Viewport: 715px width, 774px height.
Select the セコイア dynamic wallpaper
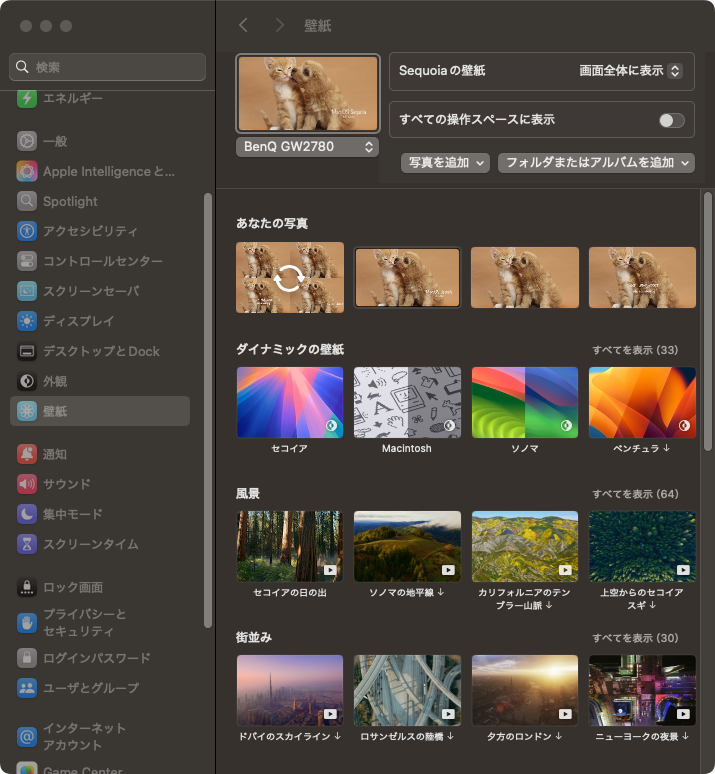(290, 402)
